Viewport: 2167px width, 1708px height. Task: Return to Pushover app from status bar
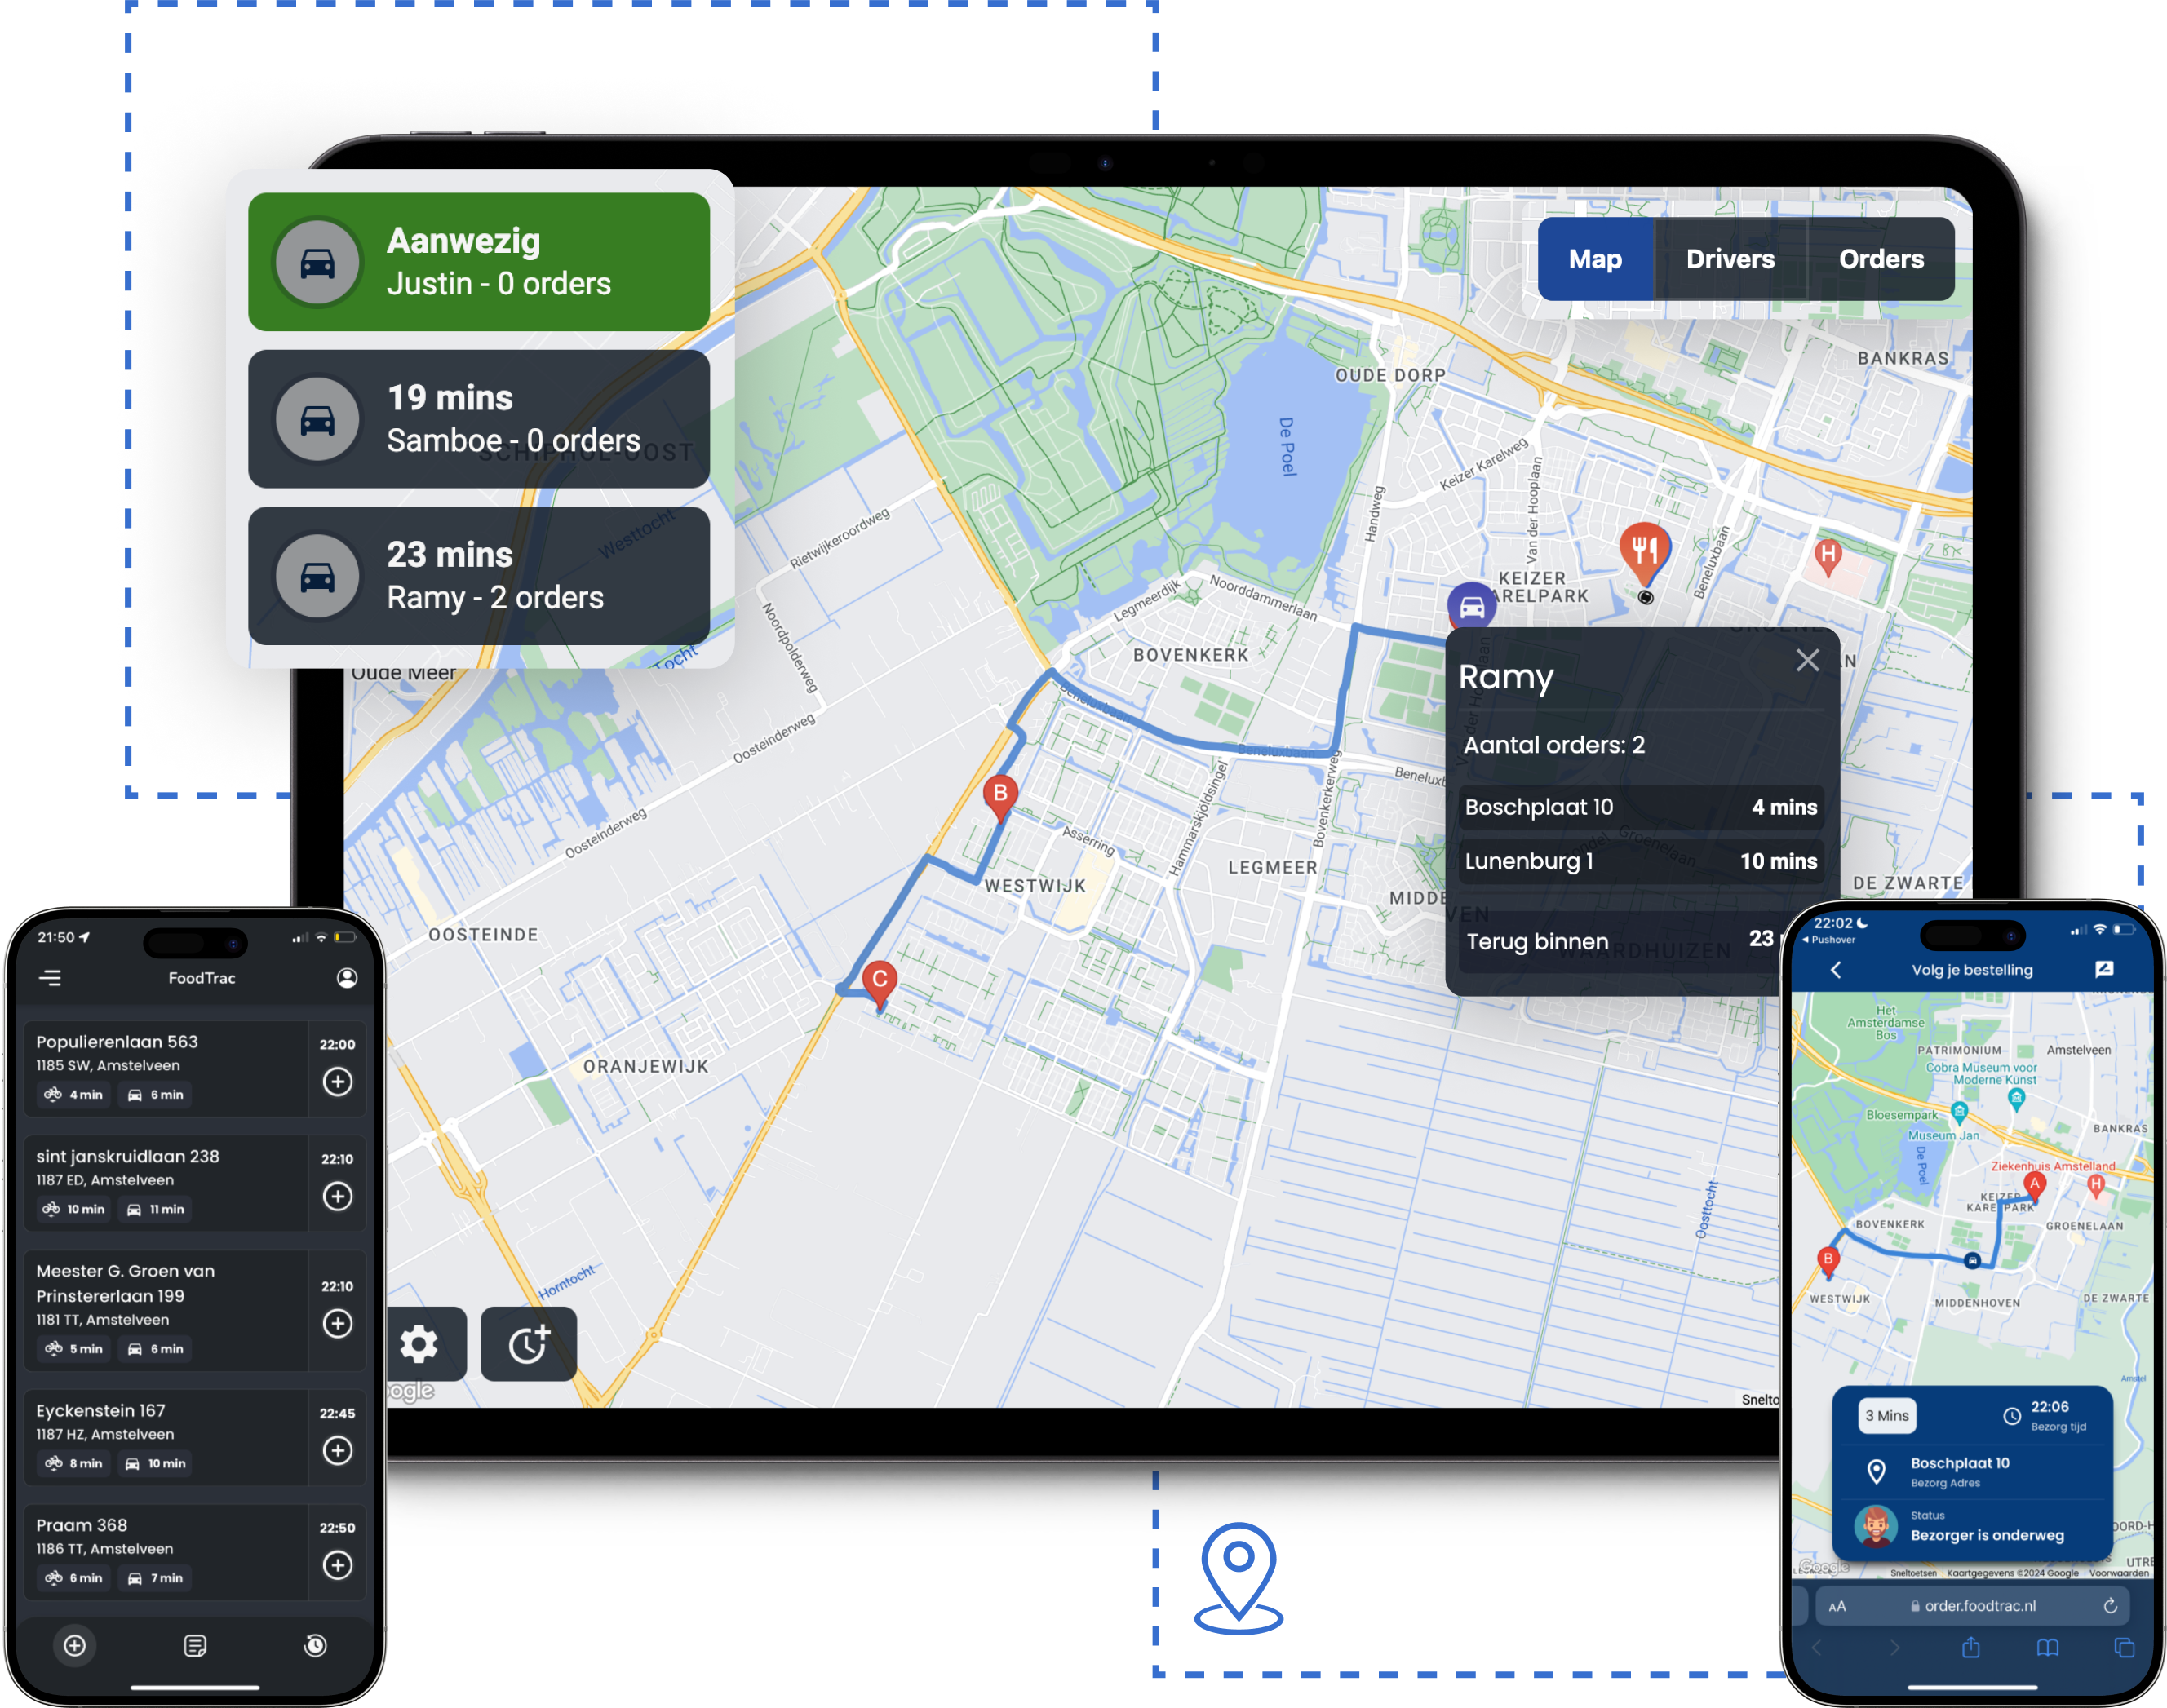[x=1829, y=940]
